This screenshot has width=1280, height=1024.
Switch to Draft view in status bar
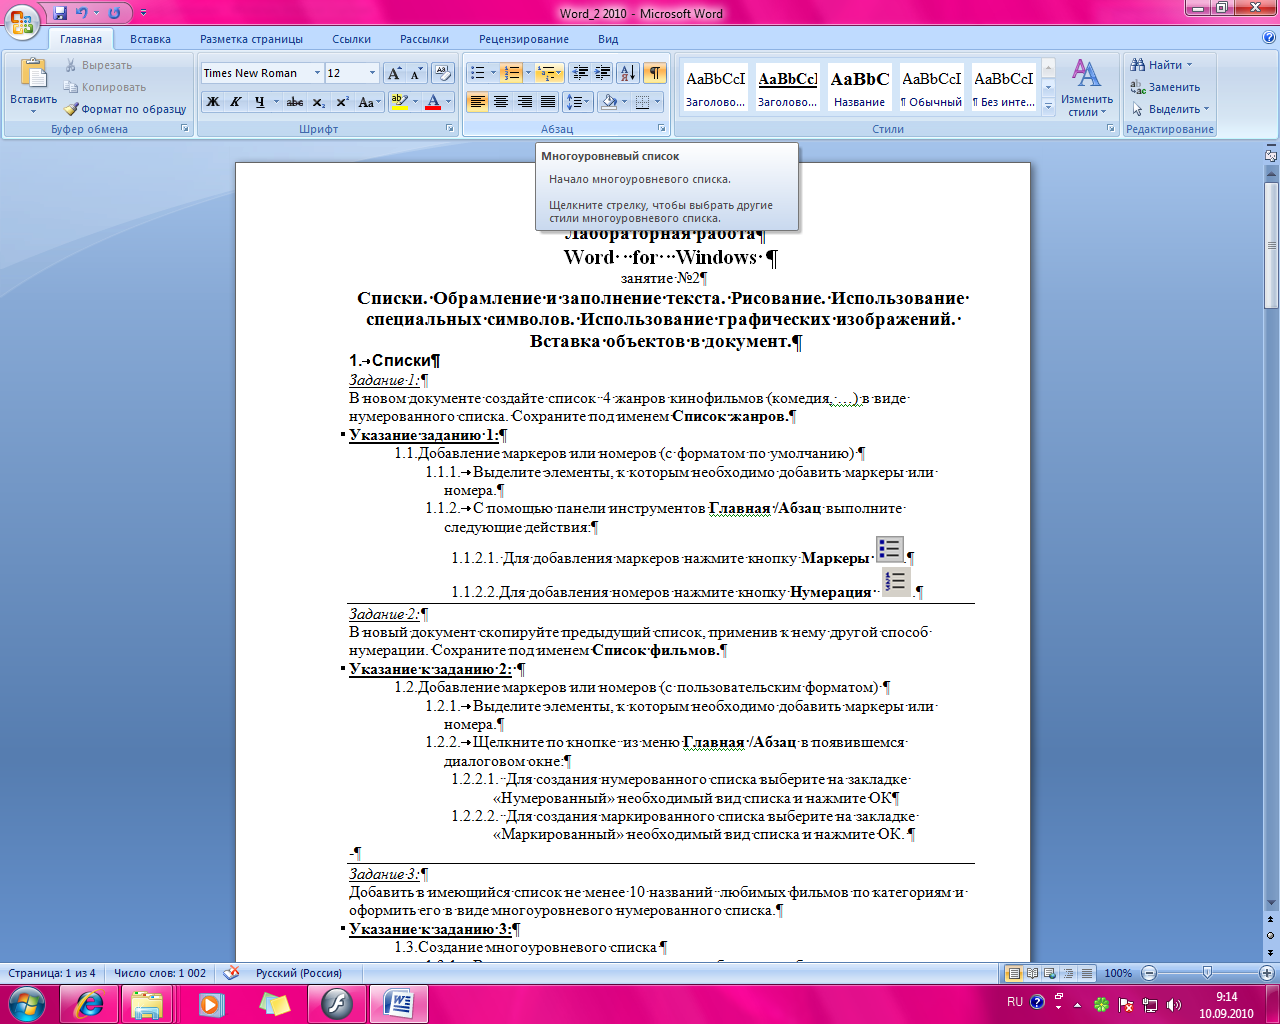[x=1086, y=973]
